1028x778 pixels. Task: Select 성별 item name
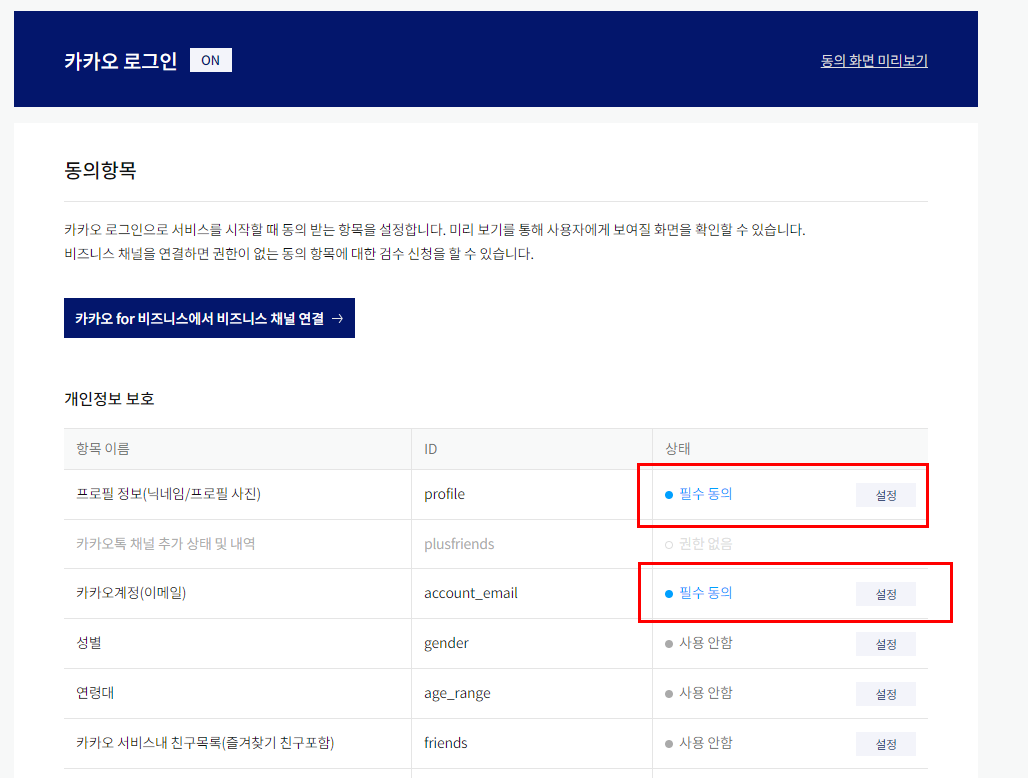(x=89, y=642)
